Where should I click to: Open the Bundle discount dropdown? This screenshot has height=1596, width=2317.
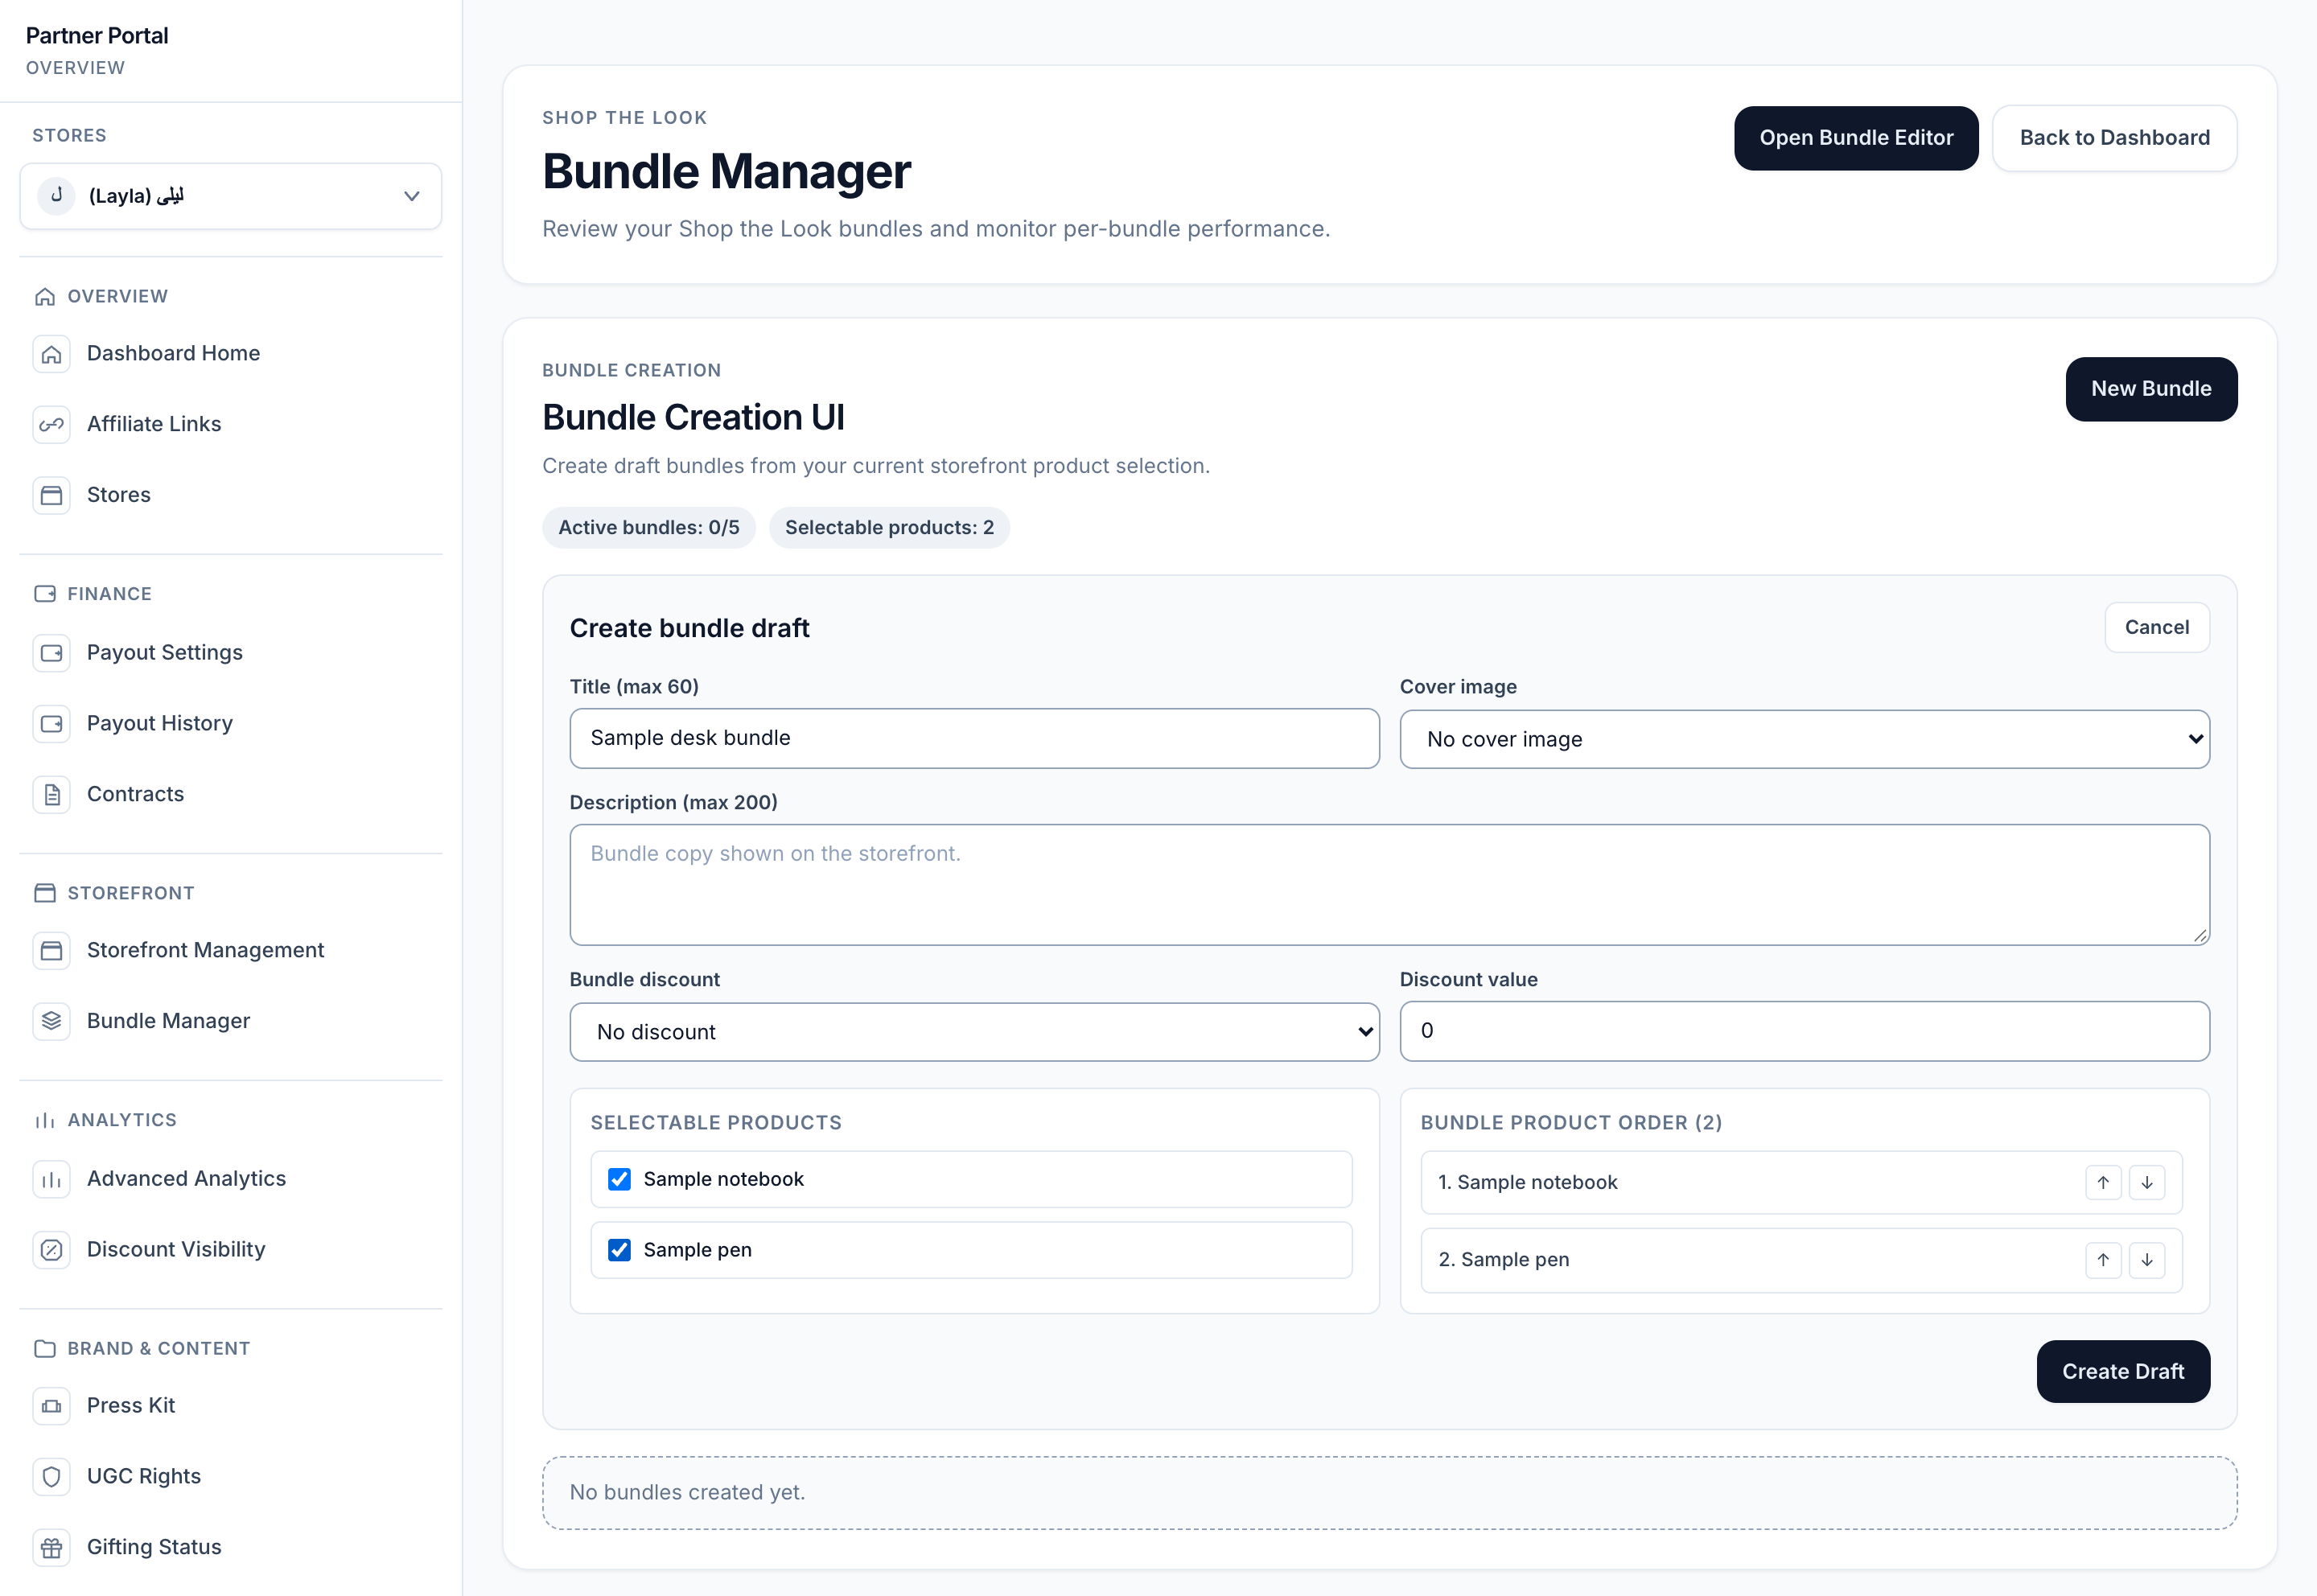pos(974,1032)
